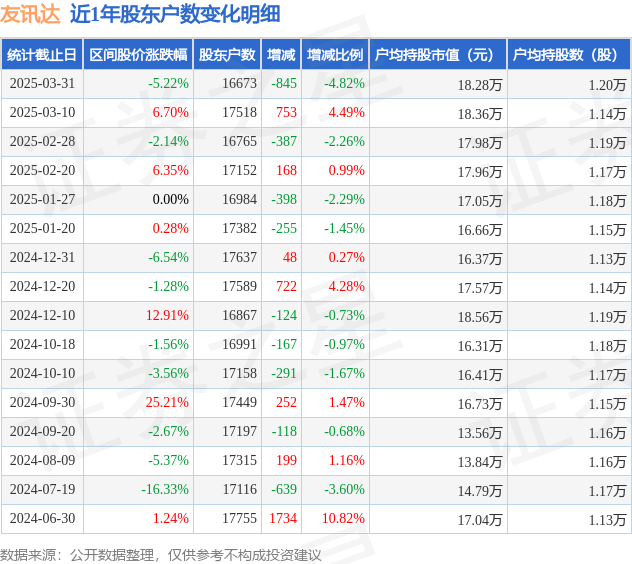Click the date cell 2024-06-30

42,519
